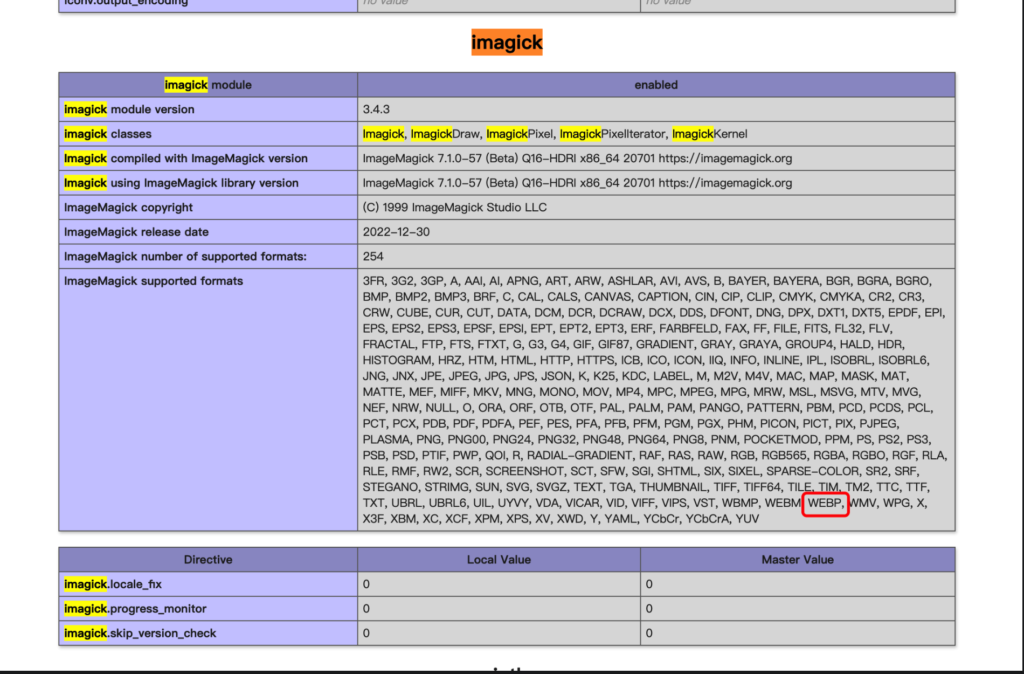Click the "imagick classes" row label

[115, 134]
